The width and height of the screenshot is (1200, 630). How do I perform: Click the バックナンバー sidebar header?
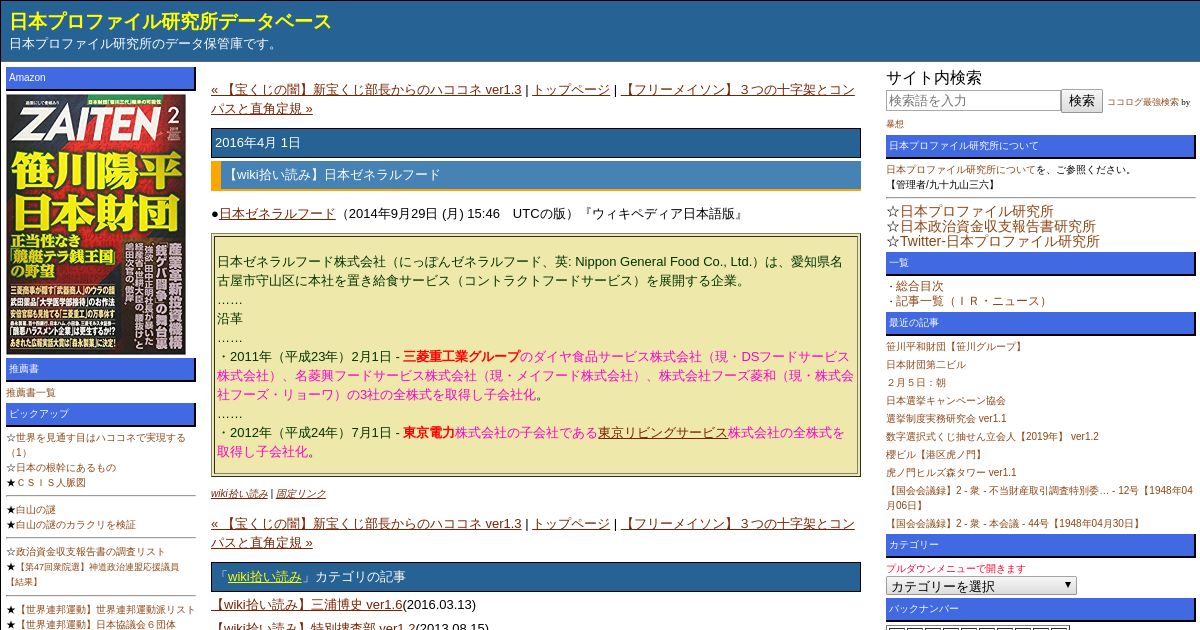(x=1041, y=609)
